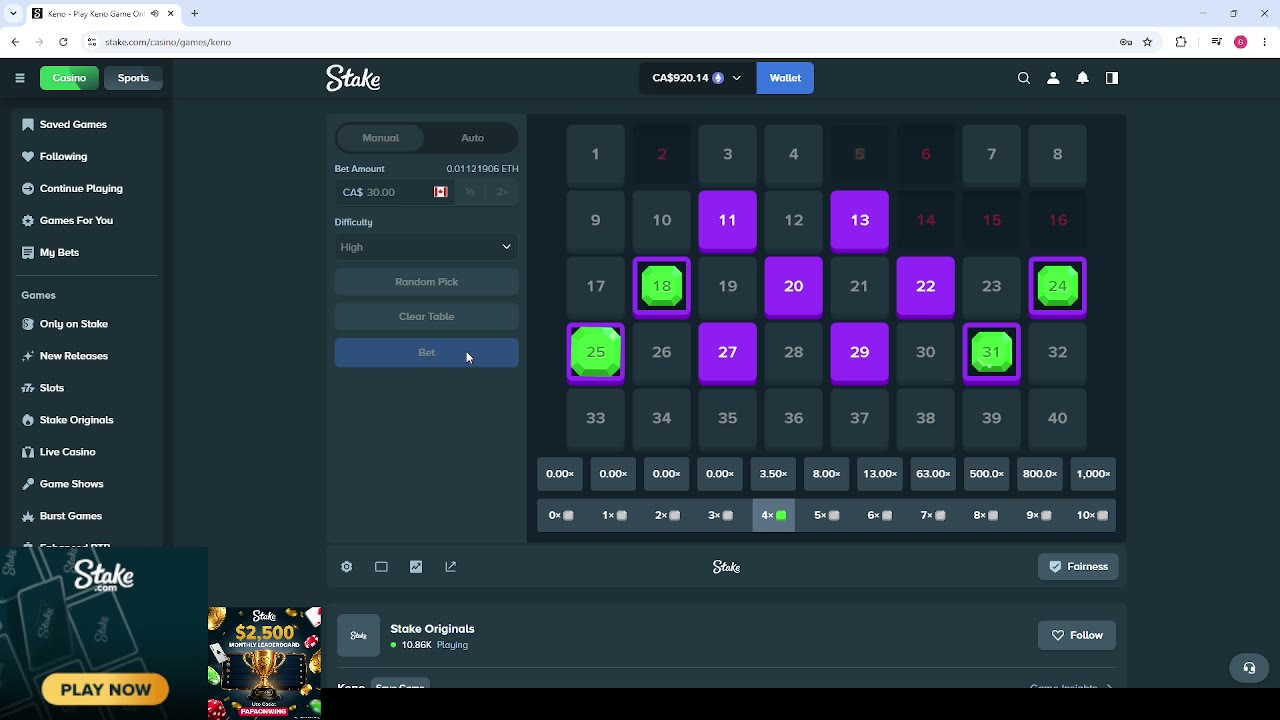
Task: Switch to the Manual tab
Action: (x=381, y=138)
